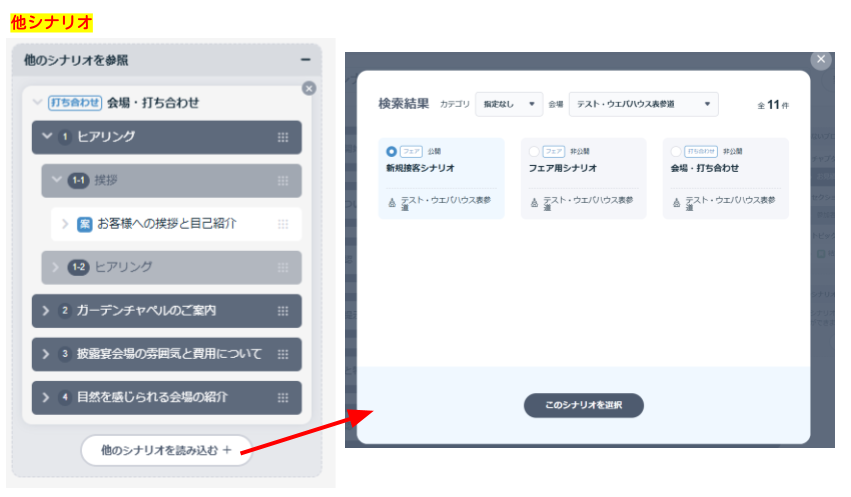Choose 会場・打ち合わせ radio button in results
851x497 pixels.
coord(675,152)
